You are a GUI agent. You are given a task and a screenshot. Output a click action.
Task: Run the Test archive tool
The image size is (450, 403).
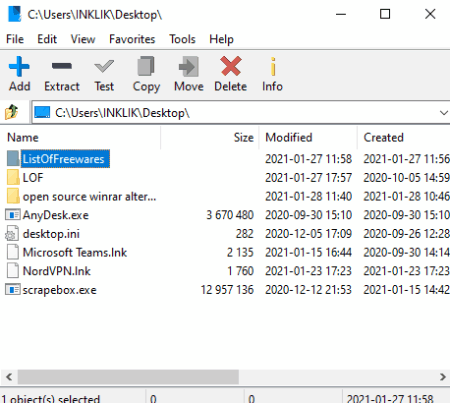point(104,66)
